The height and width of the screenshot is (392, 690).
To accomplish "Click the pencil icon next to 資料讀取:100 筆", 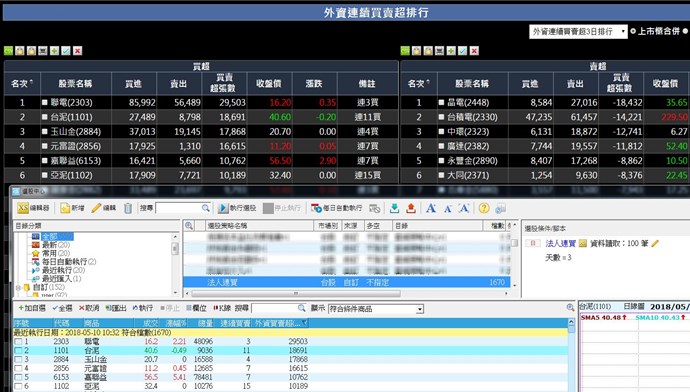I will pos(655,243).
